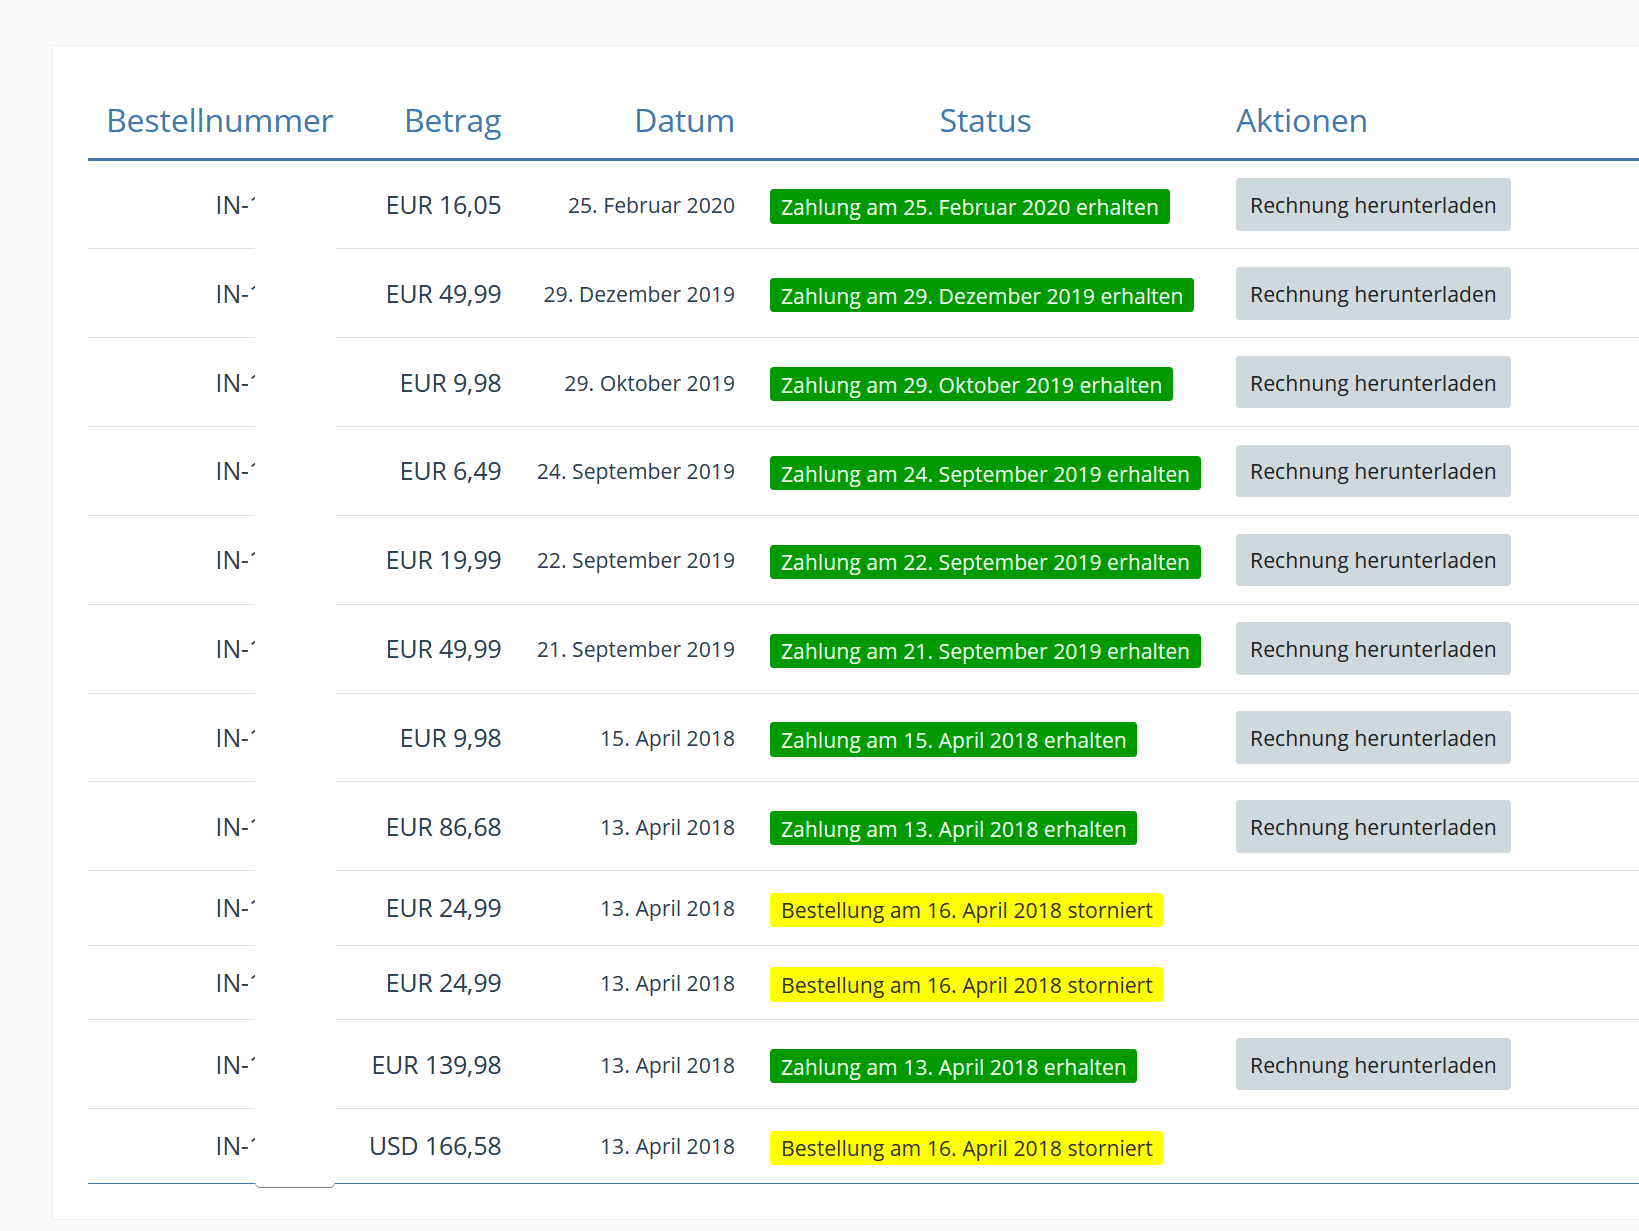Click the Aktionen column header
Image resolution: width=1639 pixels, height=1231 pixels.
pyautogui.click(x=1301, y=121)
